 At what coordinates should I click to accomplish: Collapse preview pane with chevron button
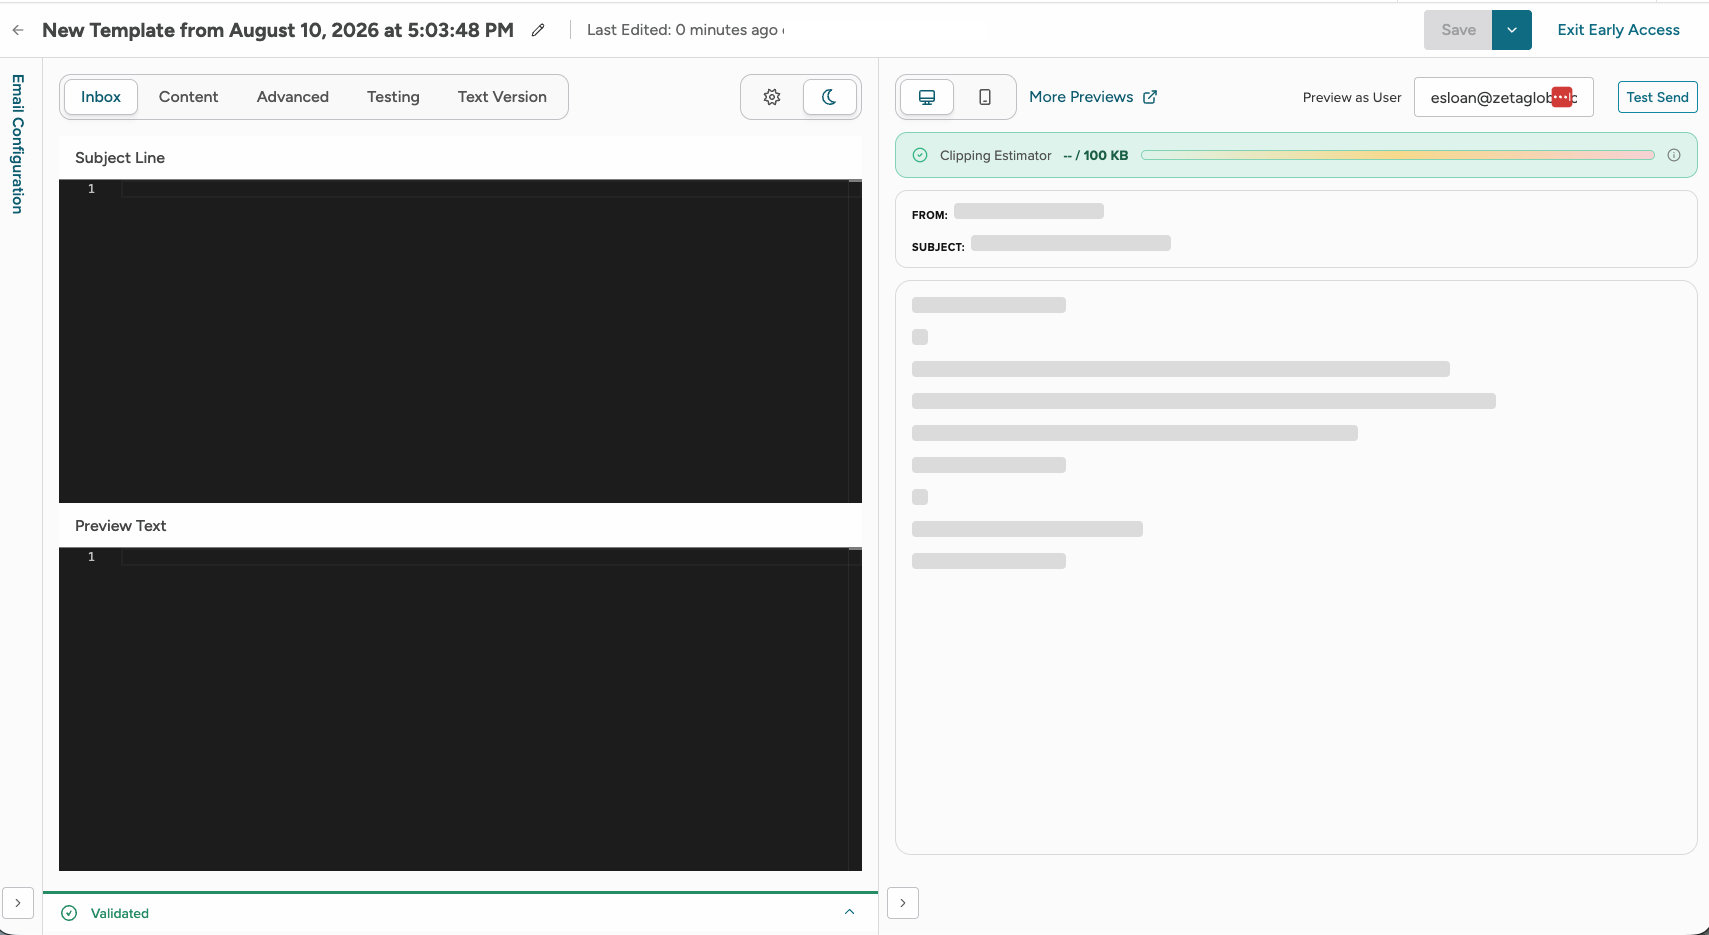[903, 903]
